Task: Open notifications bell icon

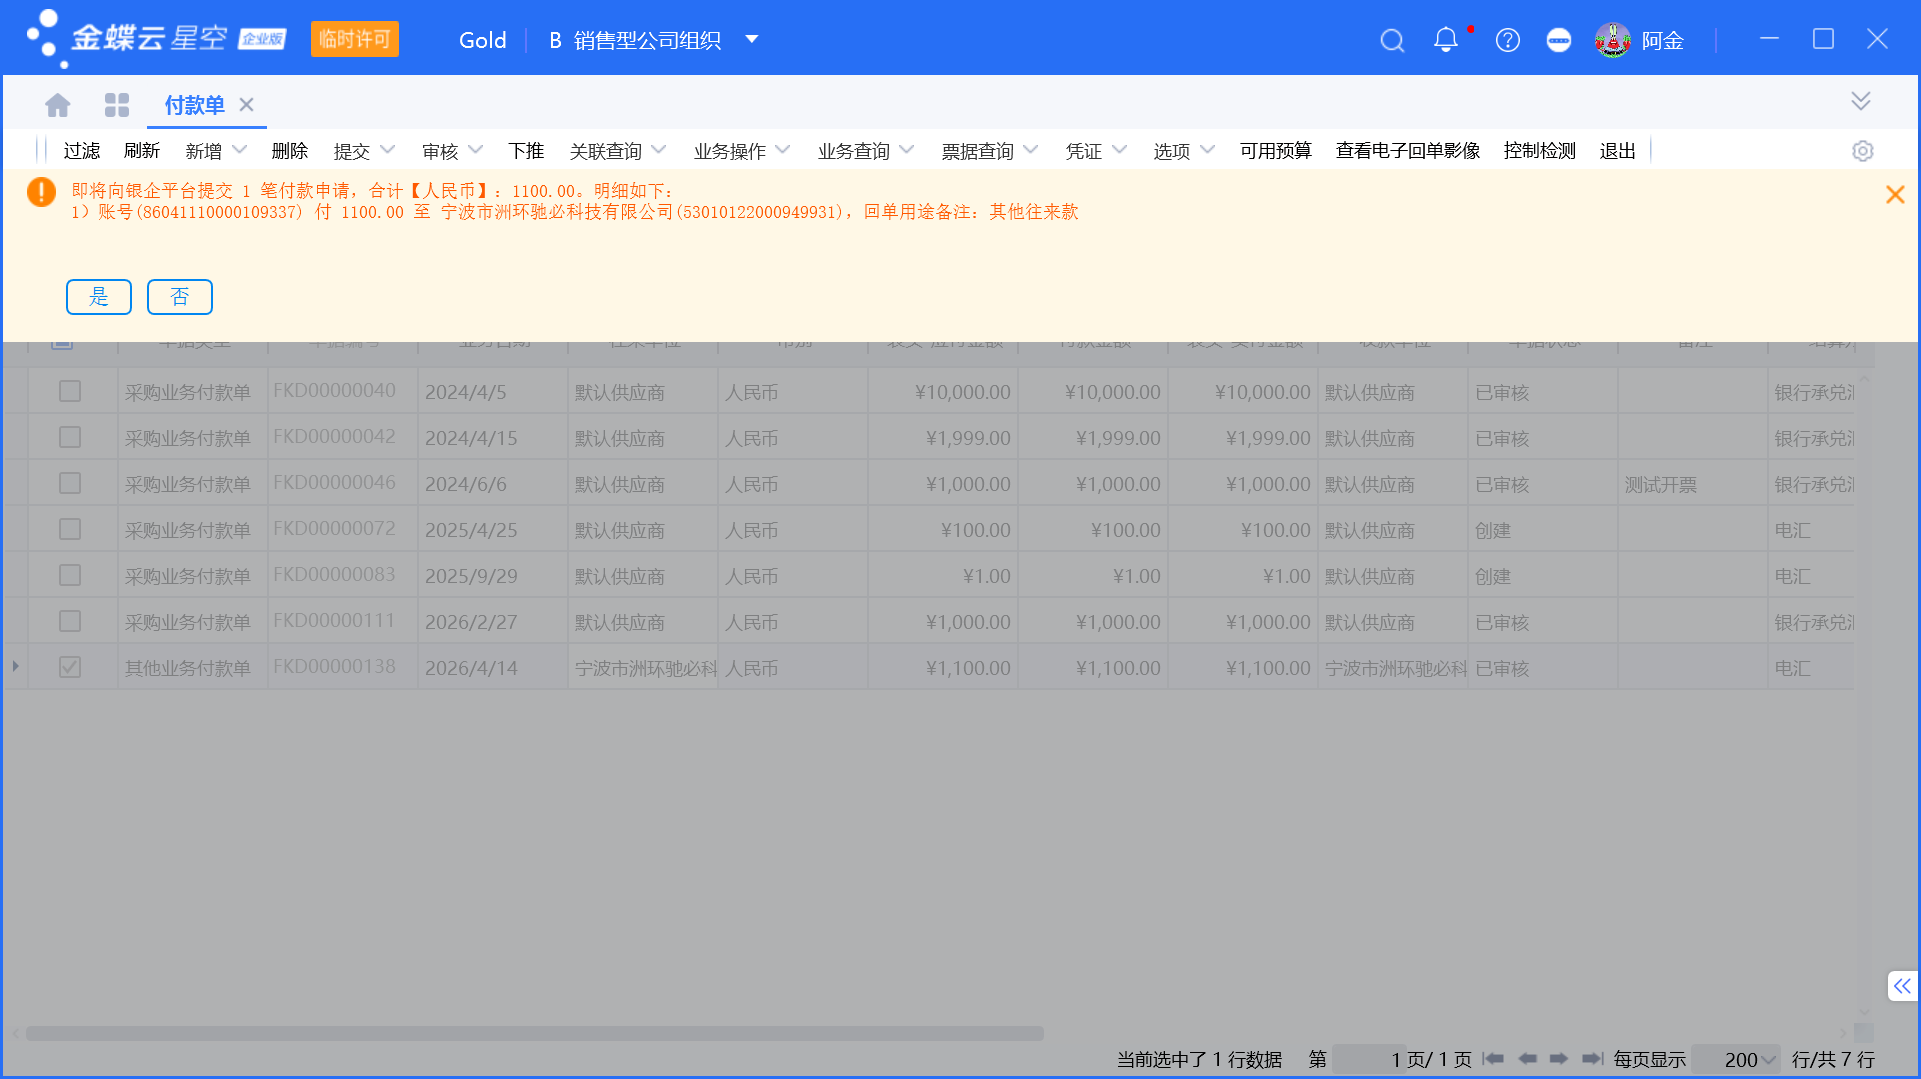Action: click(x=1445, y=40)
